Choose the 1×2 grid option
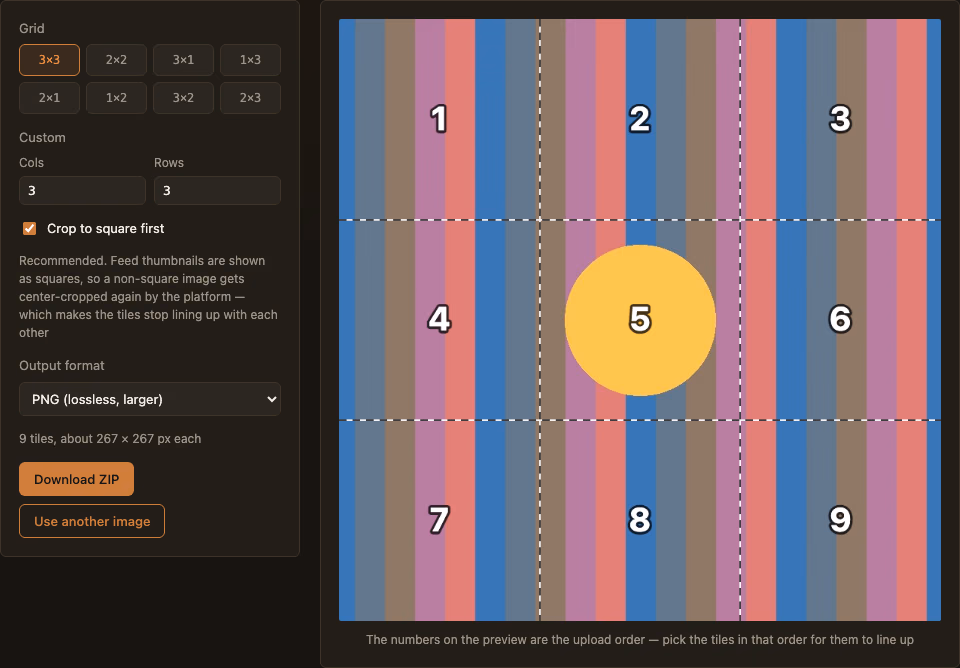Screen dimensions: 960x668 [x=116, y=98]
